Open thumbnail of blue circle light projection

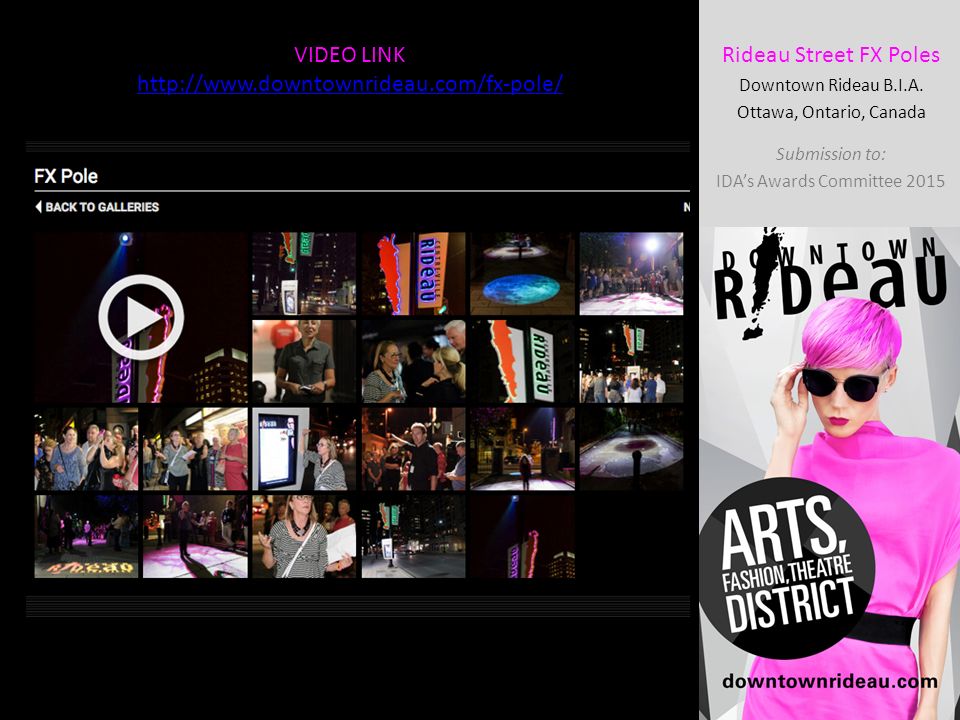point(522,273)
